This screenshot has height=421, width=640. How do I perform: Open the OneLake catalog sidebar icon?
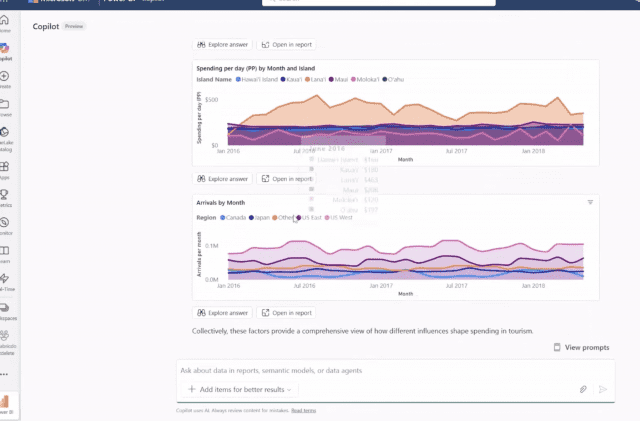[4, 132]
